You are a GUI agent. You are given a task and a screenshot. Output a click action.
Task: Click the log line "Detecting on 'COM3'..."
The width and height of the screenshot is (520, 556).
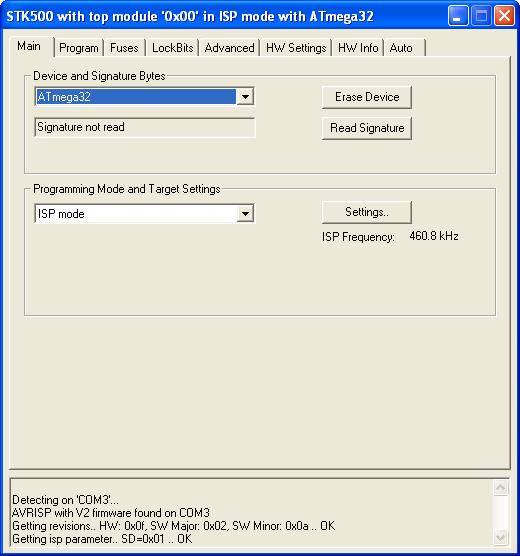point(65,500)
